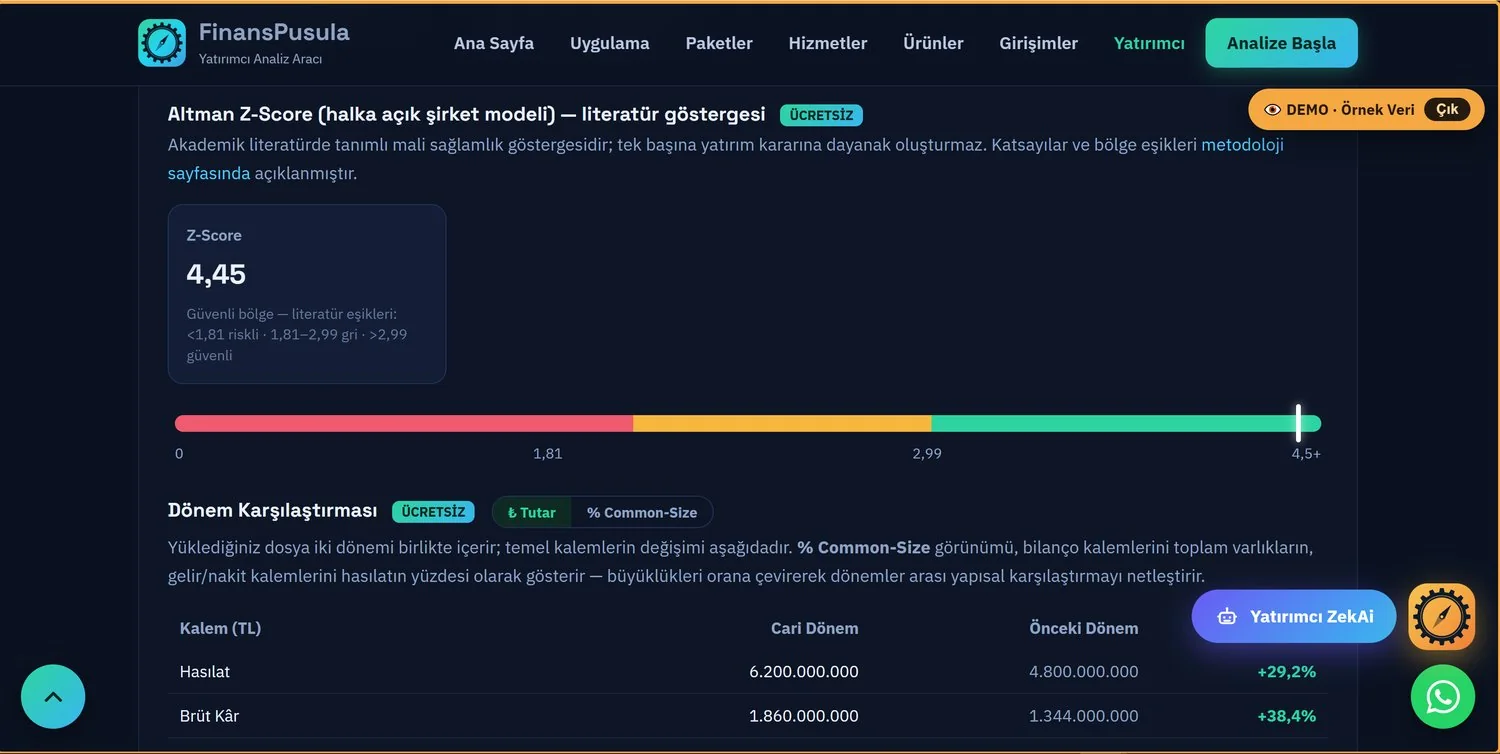Click value 6.200.000.000 in Hasılat row
The width and height of the screenshot is (1500, 754).
pos(804,672)
